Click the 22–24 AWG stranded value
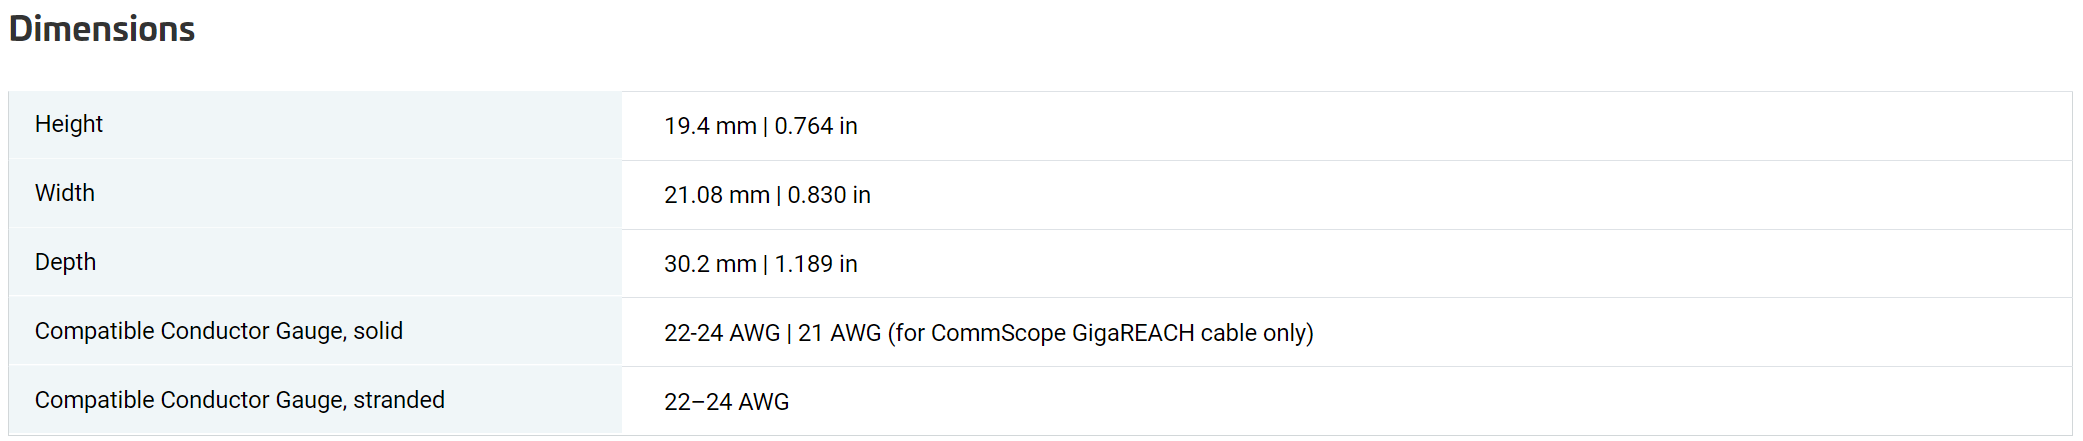 pyautogui.click(x=727, y=402)
